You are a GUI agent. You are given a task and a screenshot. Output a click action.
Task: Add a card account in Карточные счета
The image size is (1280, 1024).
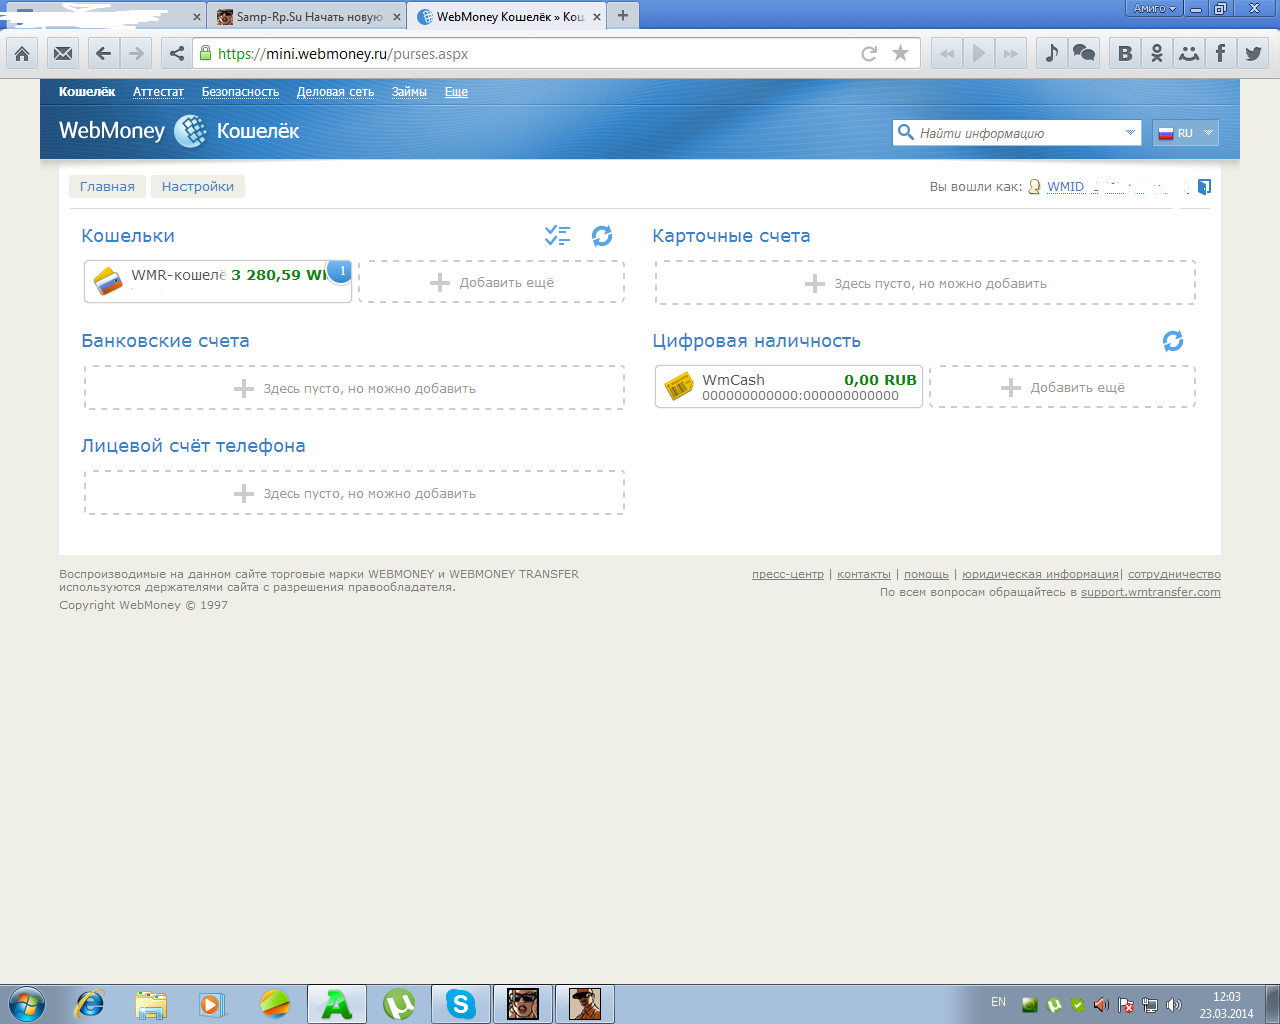pos(925,283)
